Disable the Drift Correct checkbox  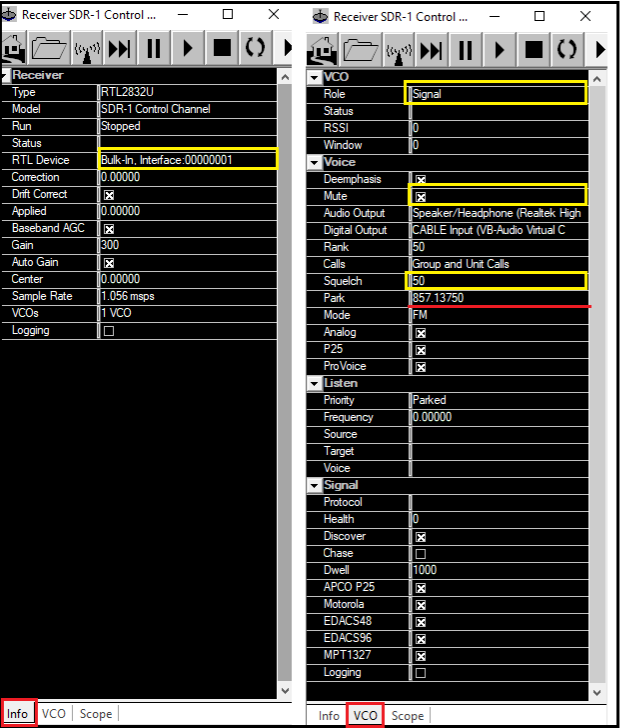coord(108,195)
